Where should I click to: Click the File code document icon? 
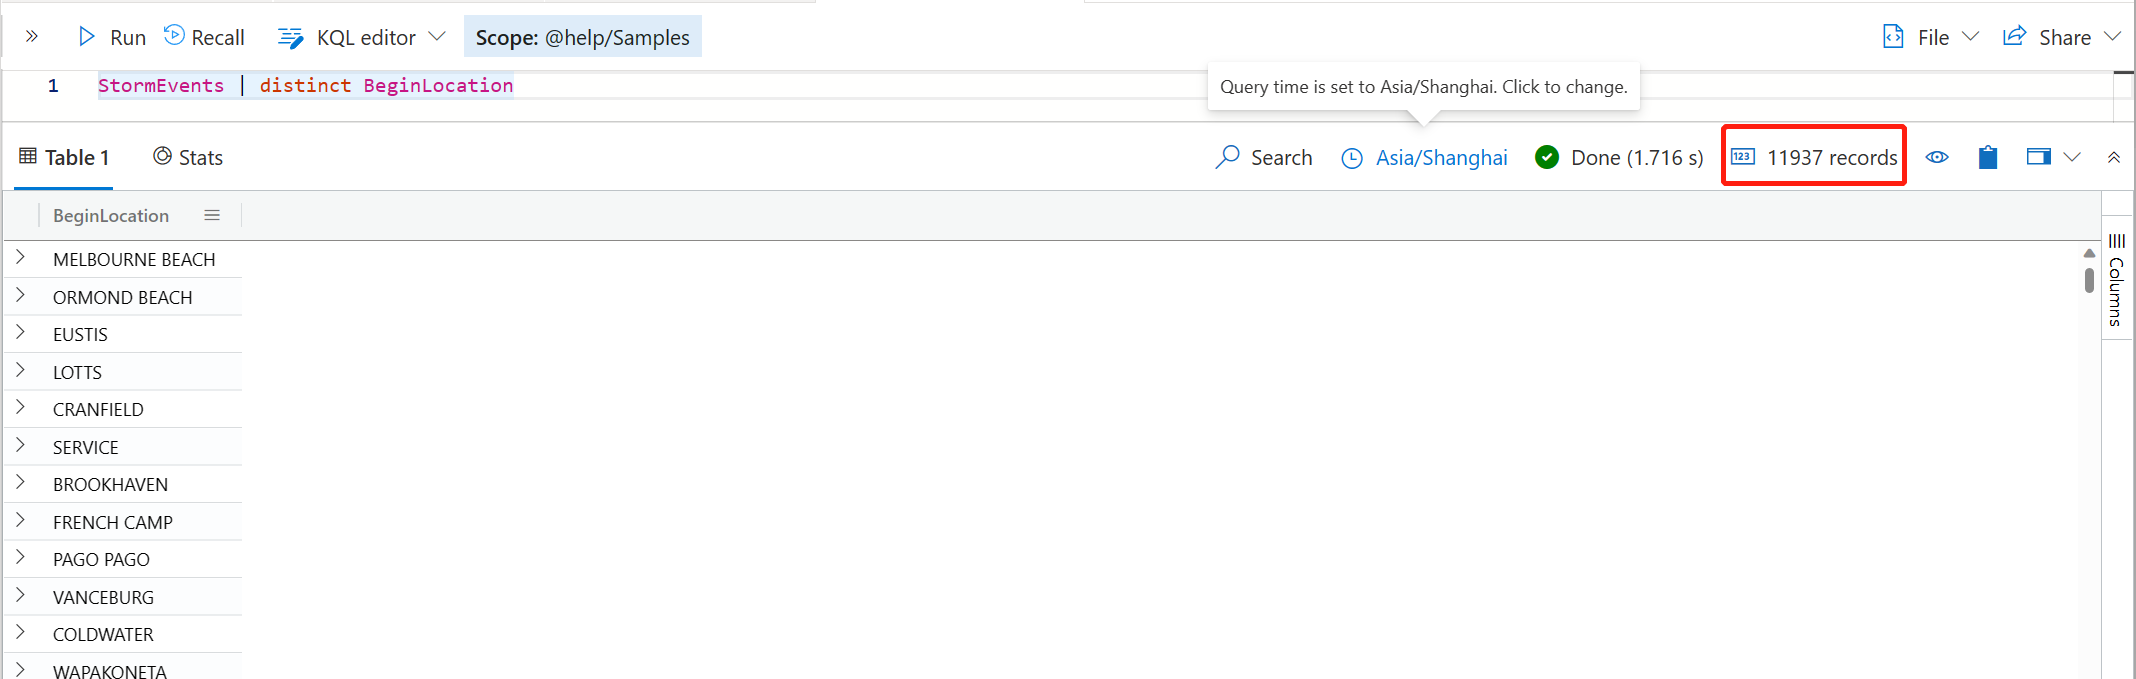(x=1893, y=37)
